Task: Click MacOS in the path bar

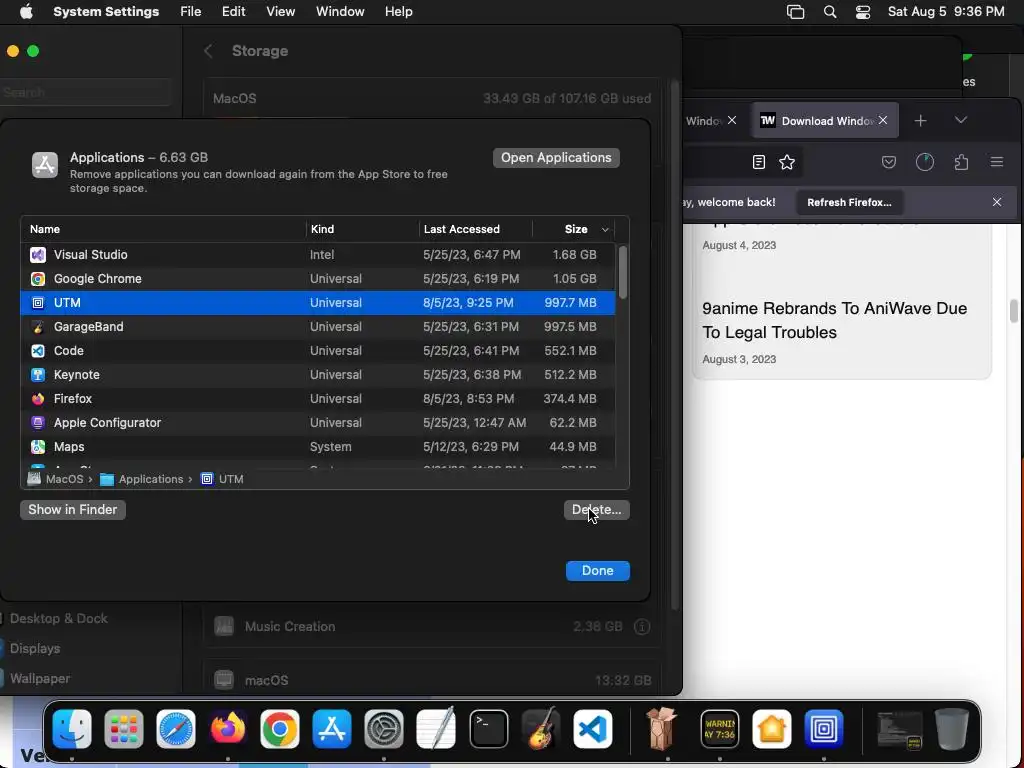Action: click(56, 479)
